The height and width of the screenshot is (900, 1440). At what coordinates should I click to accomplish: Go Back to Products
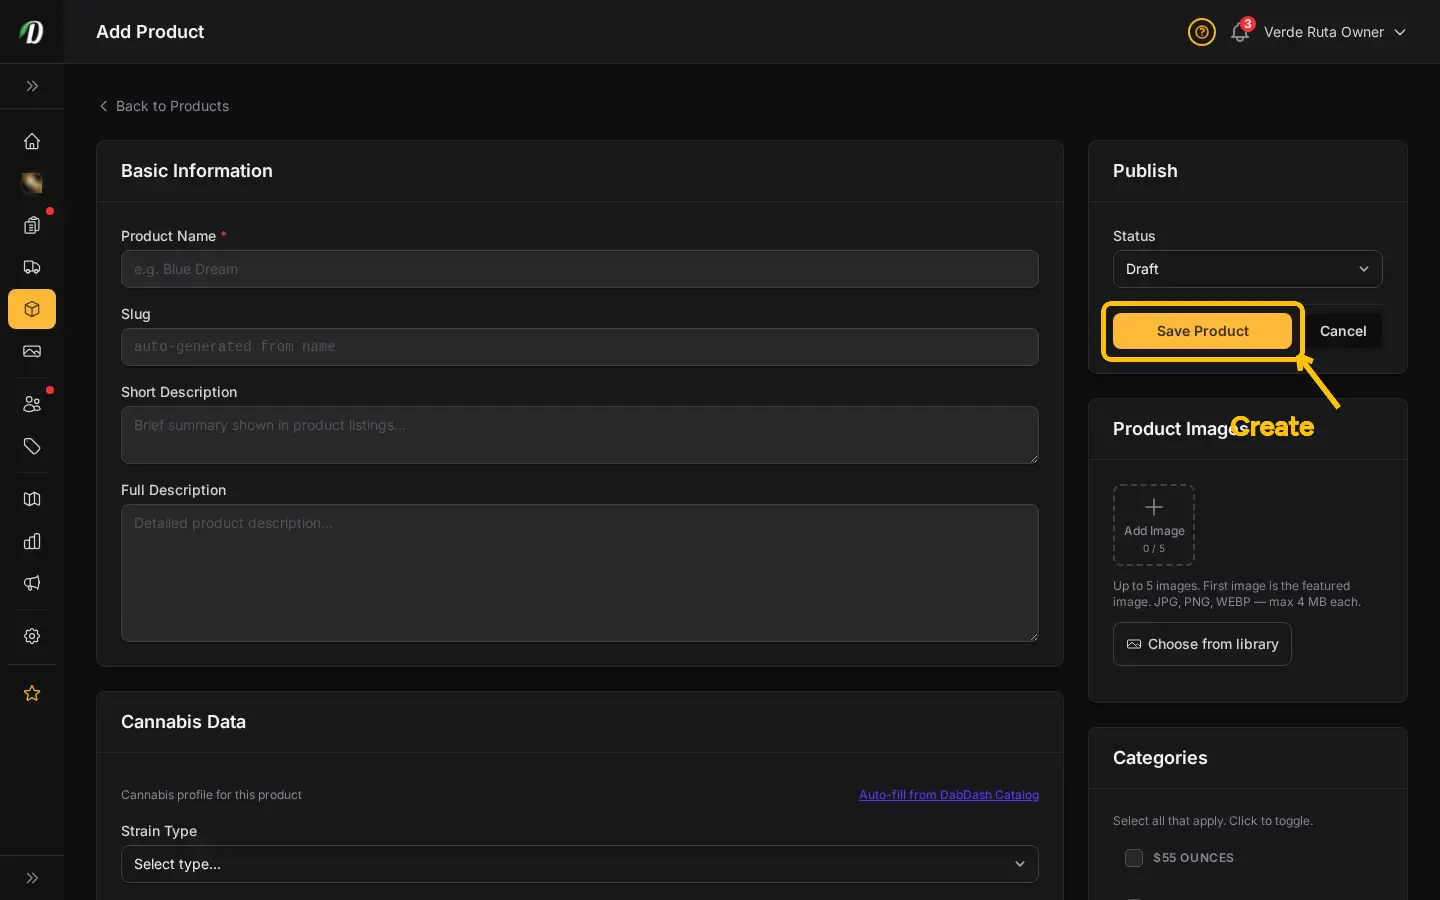pyautogui.click(x=164, y=106)
